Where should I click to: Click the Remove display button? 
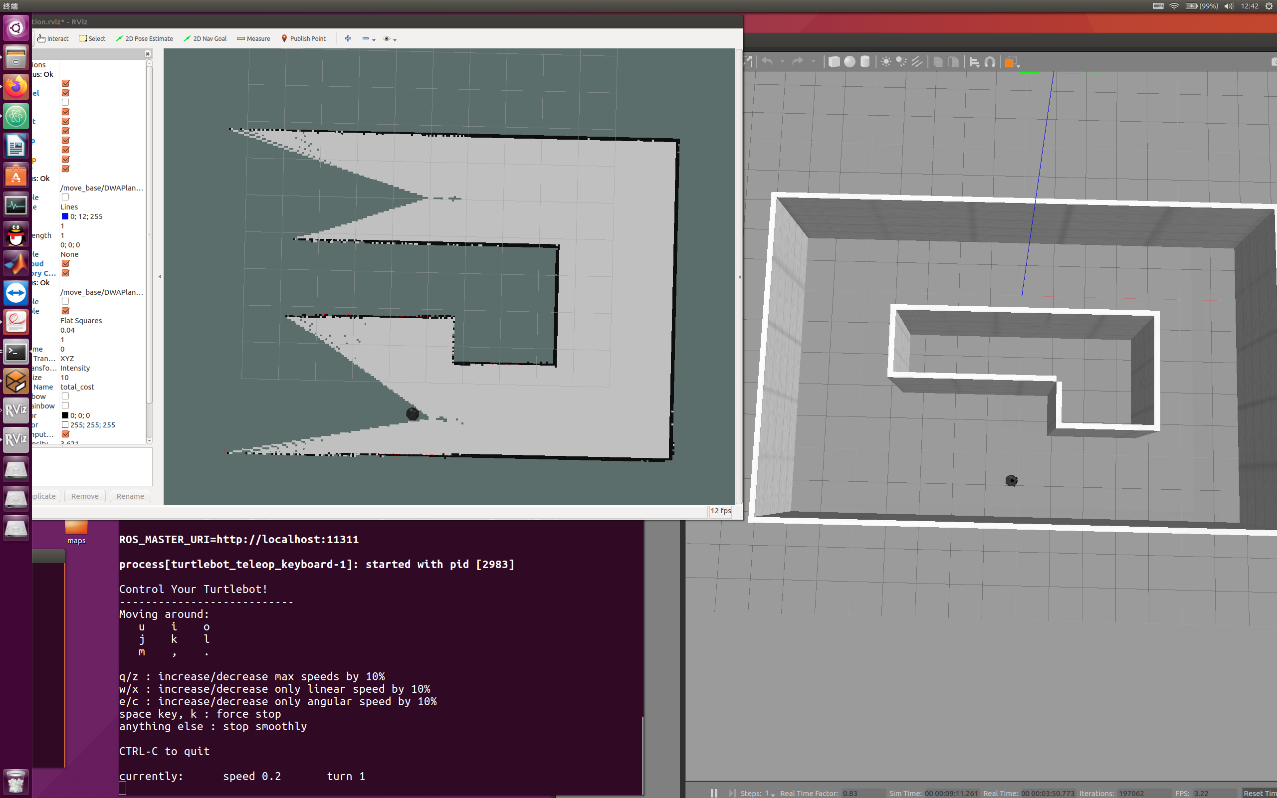pos(85,496)
